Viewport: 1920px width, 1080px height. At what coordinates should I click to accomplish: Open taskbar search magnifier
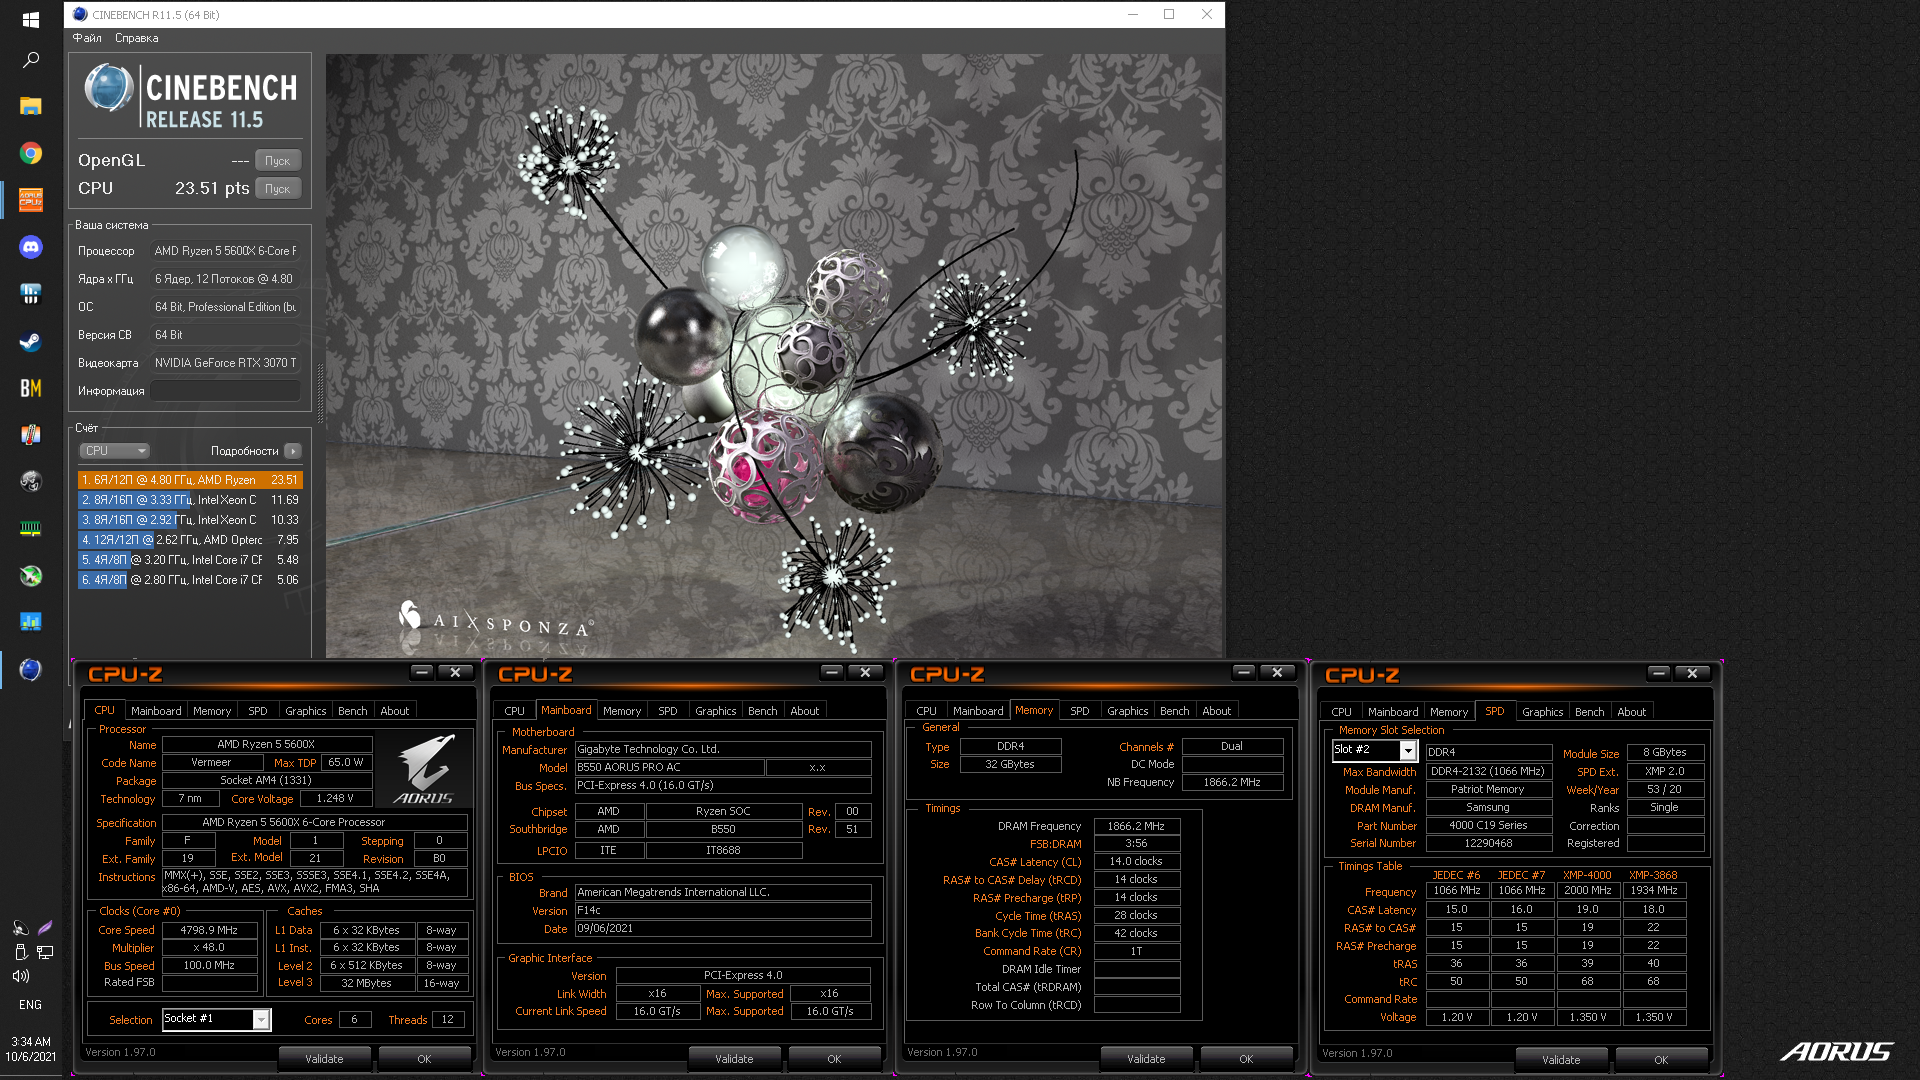[30, 60]
